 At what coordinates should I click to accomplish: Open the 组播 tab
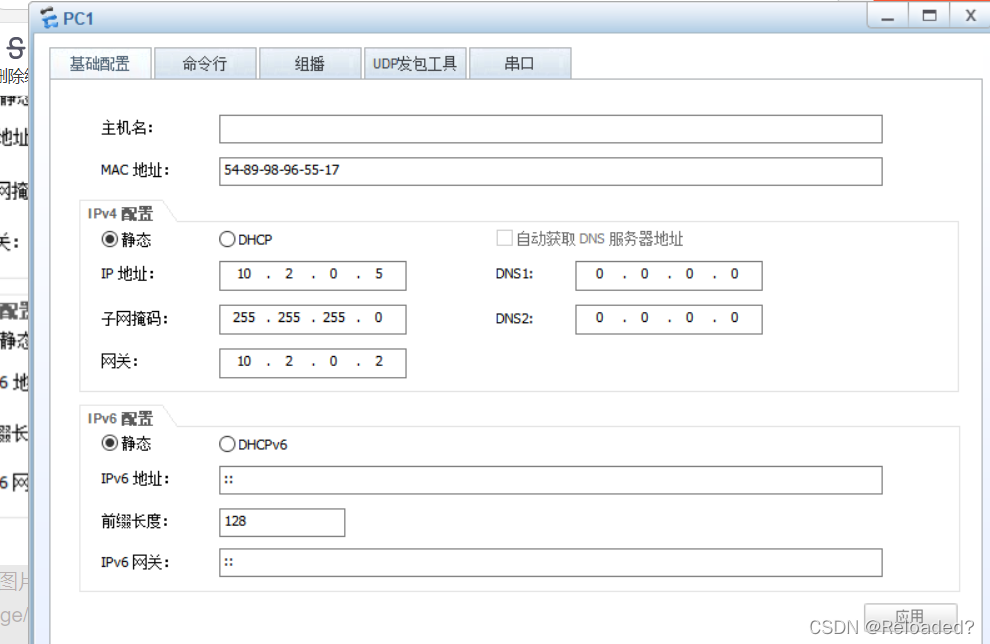[x=309, y=63]
